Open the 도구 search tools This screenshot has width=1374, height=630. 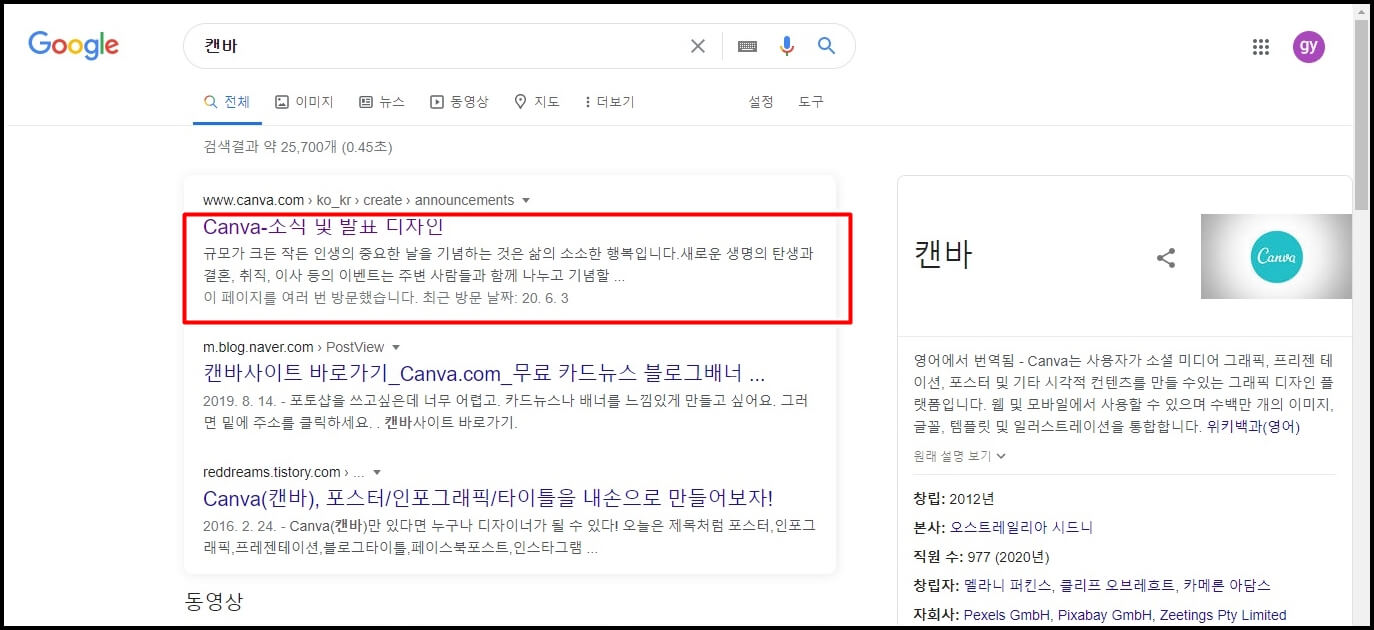point(811,102)
